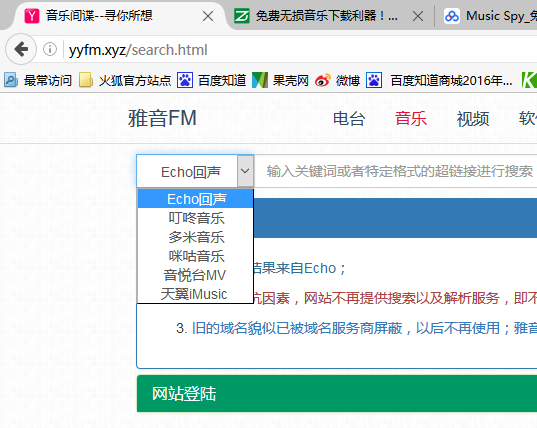Image resolution: width=537 pixels, height=428 pixels.
Task: Click the paw icon beside 百度知道商城2016年
Action: pyautogui.click(x=374, y=80)
